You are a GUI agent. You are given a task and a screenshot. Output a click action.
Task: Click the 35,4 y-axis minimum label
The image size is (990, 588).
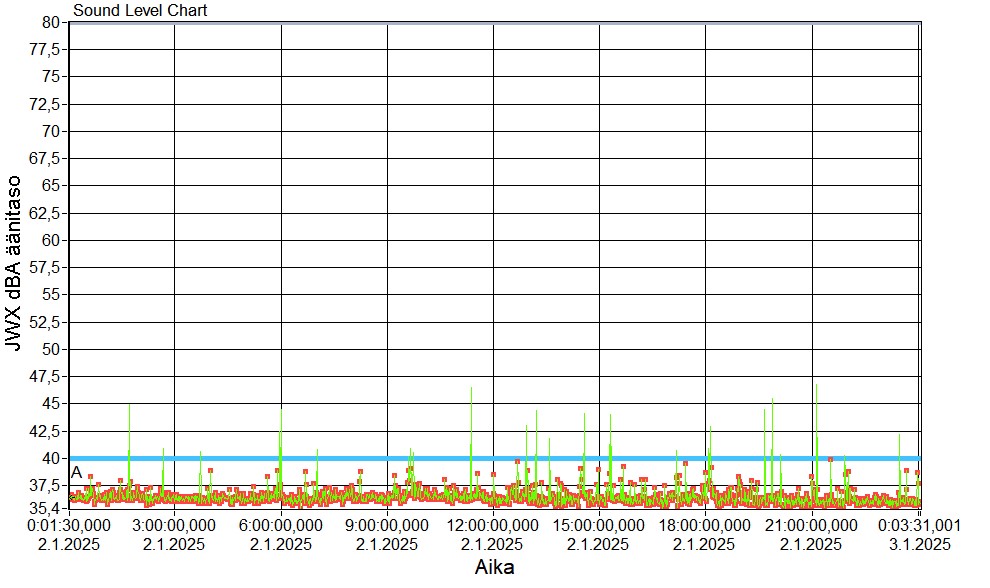(x=44, y=508)
